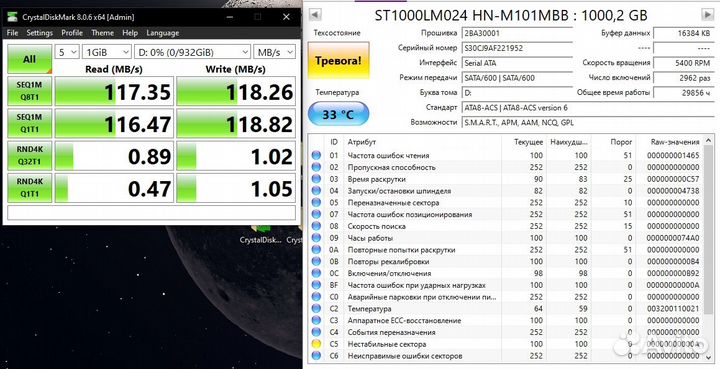Go to next disk with right arrow
Image resolution: width=720 pixels, height=369 pixels.
tap(708, 15)
